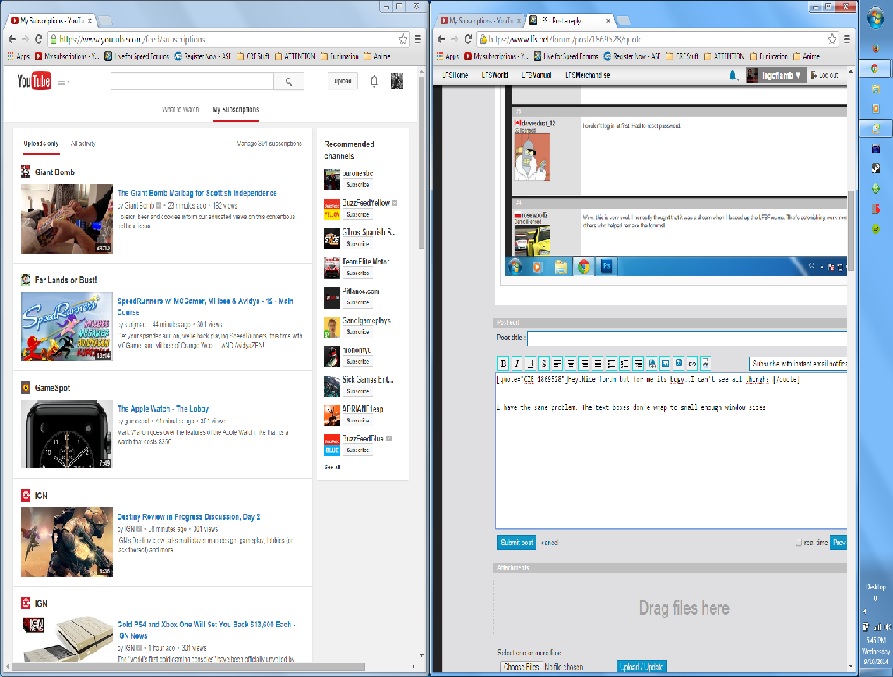Open LFSManual menu item
The height and width of the screenshot is (677, 893).
[x=536, y=75]
